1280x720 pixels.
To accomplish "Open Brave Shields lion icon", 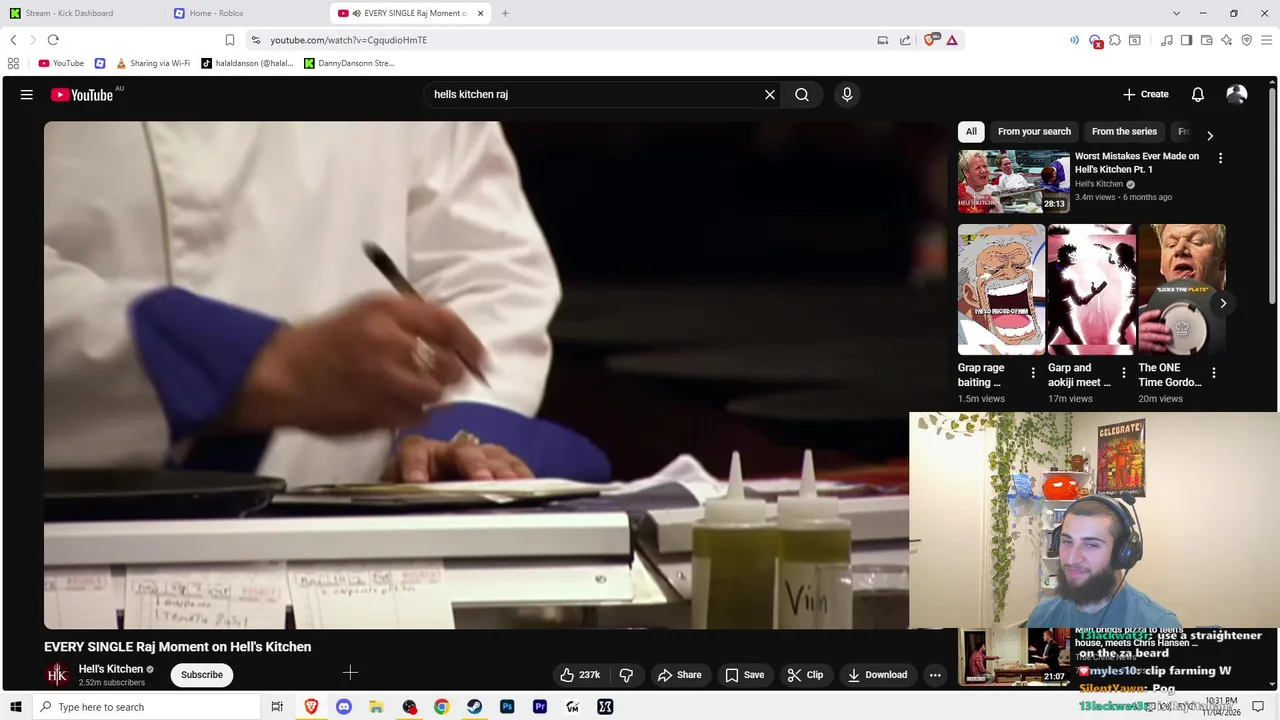I will pyautogui.click(x=931, y=40).
